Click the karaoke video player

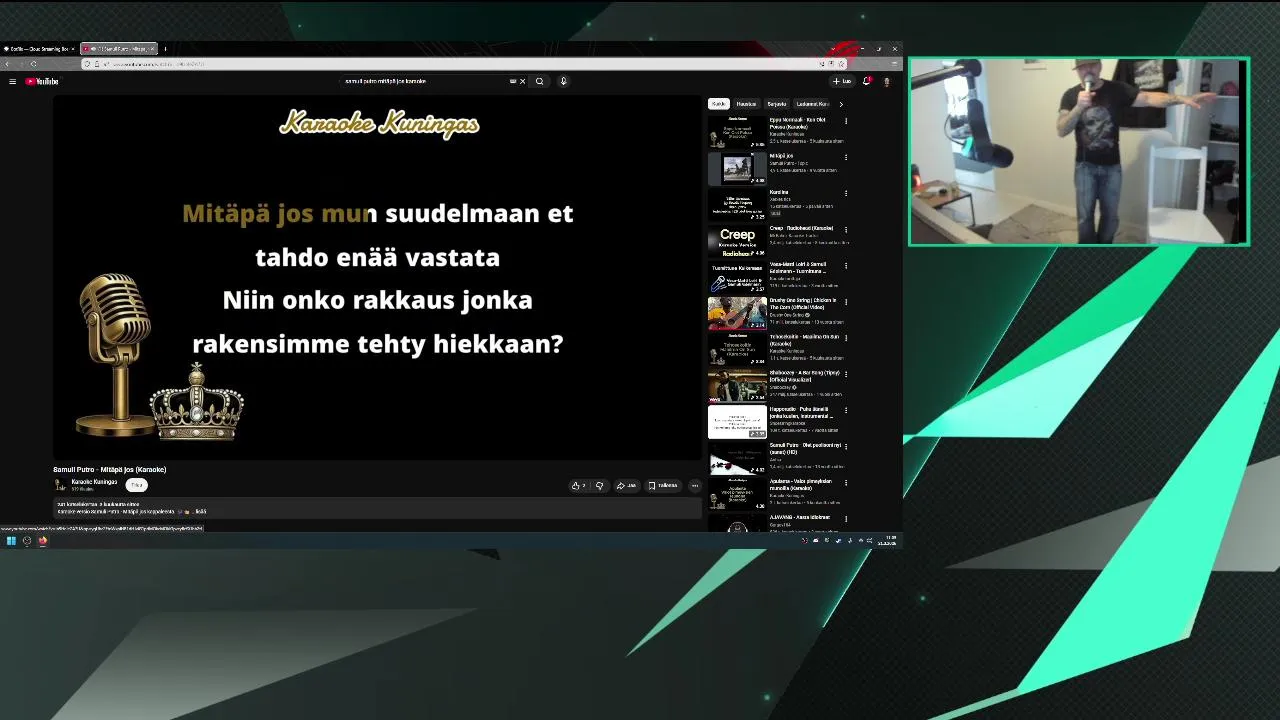click(378, 278)
